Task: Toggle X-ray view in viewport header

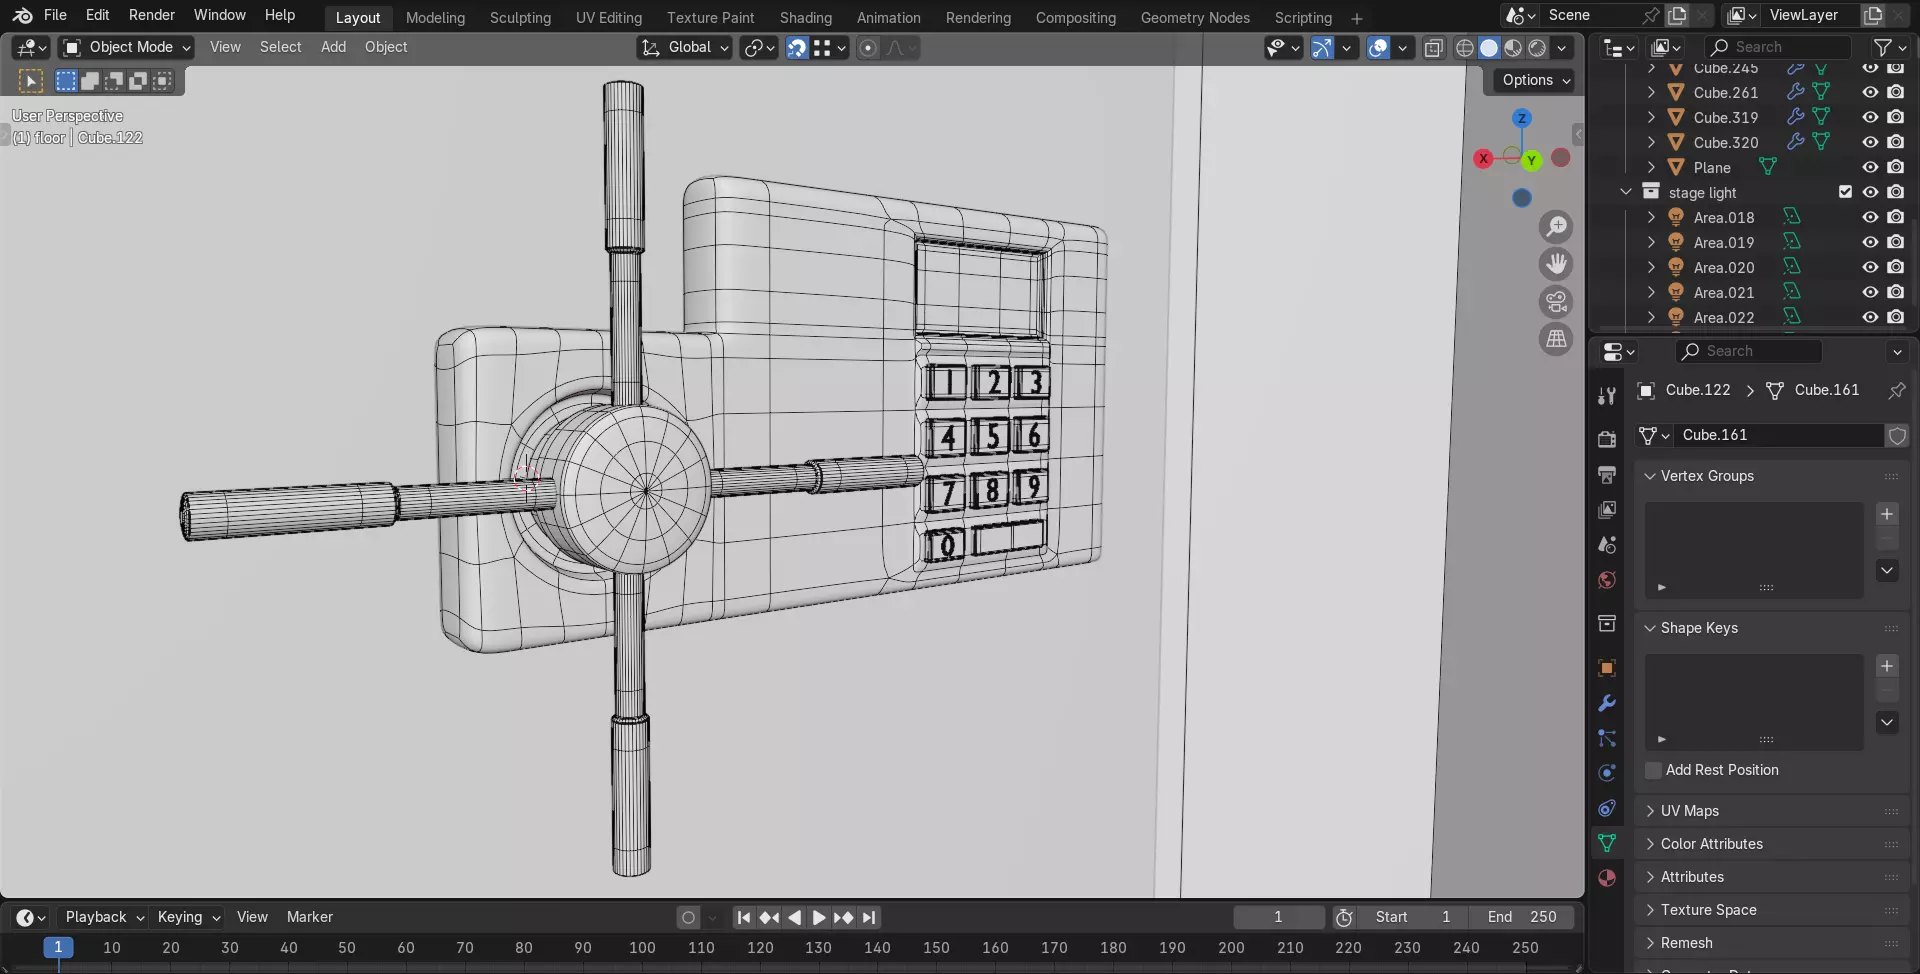Action: (x=1433, y=48)
